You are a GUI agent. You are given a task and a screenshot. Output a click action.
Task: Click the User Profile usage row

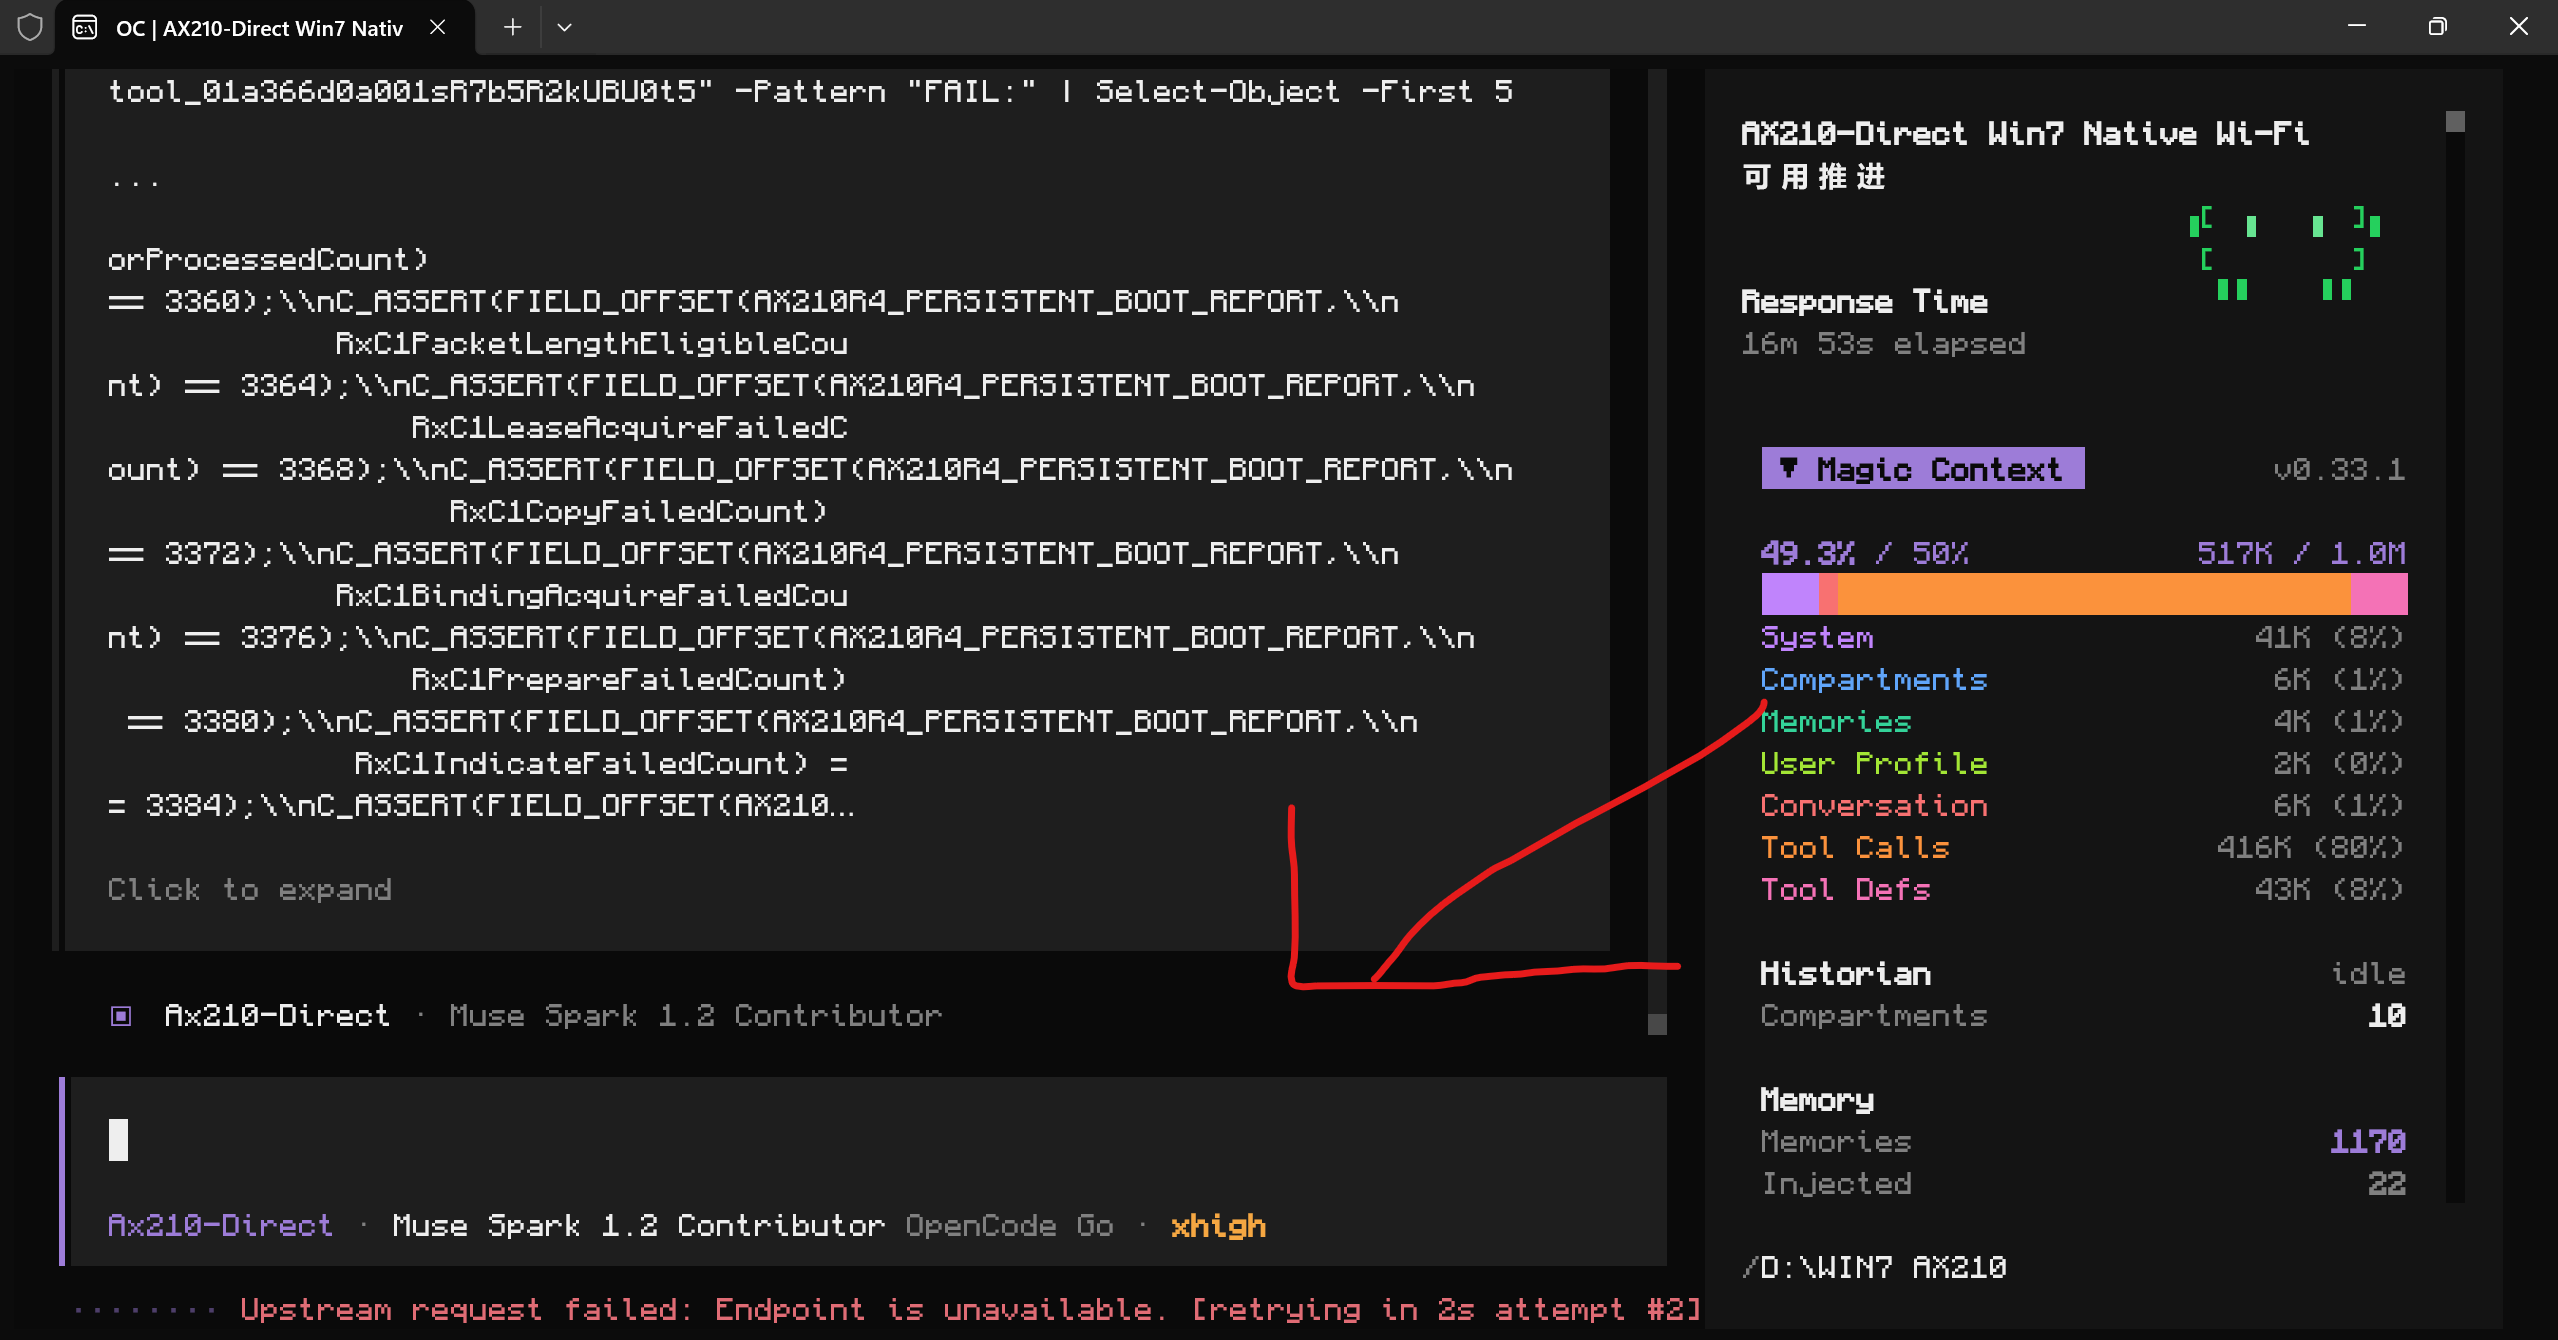pos(2082,763)
